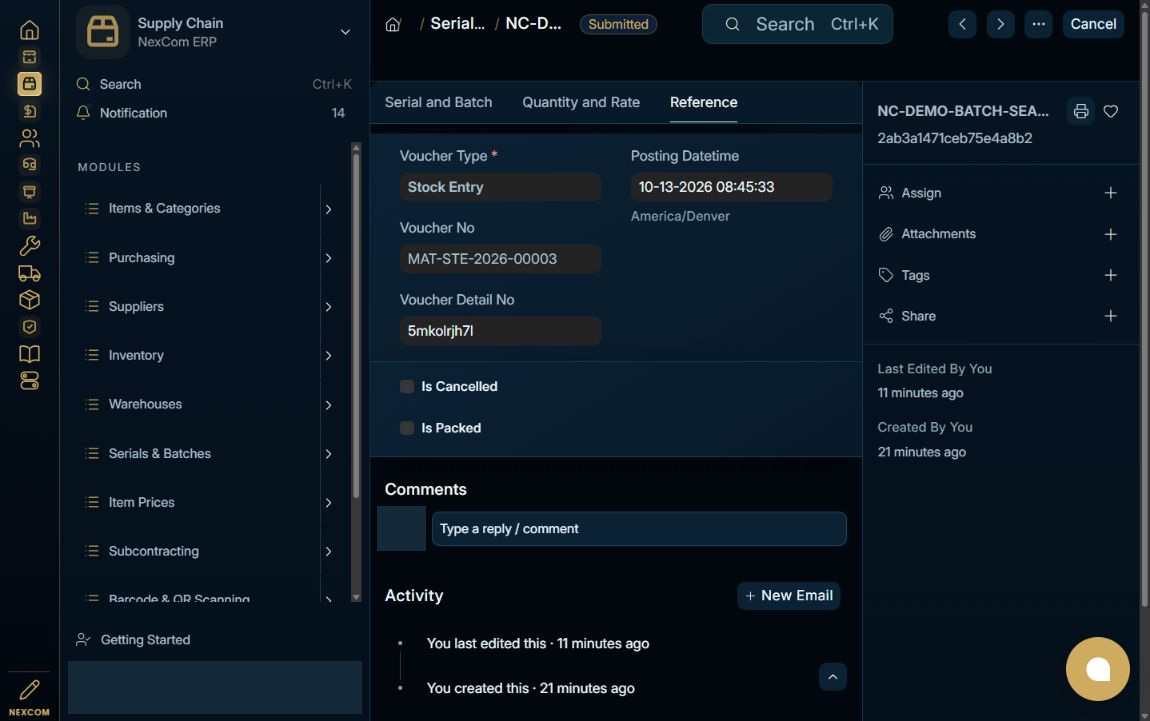Expand Items & Categories module
Image resolution: width=1150 pixels, height=721 pixels.
(x=328, y=209)
